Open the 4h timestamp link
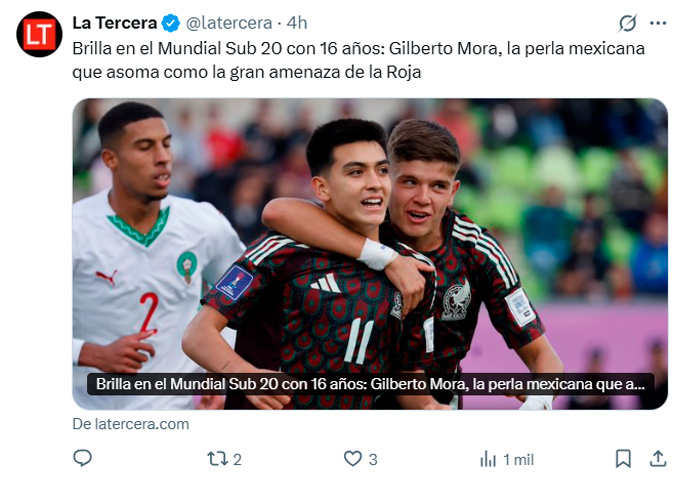The image size is (674, 480). pyautogui.click(x=297, y=23)
